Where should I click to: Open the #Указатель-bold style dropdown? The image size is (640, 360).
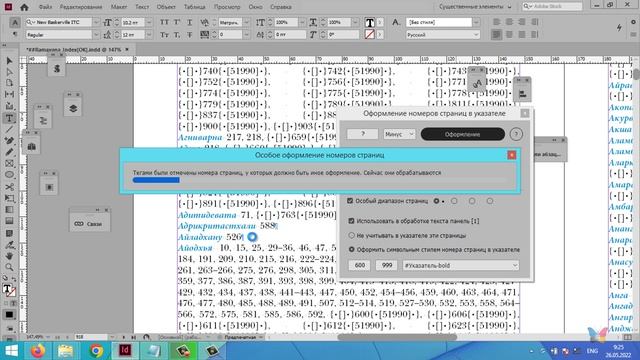[x=461, y=266]
